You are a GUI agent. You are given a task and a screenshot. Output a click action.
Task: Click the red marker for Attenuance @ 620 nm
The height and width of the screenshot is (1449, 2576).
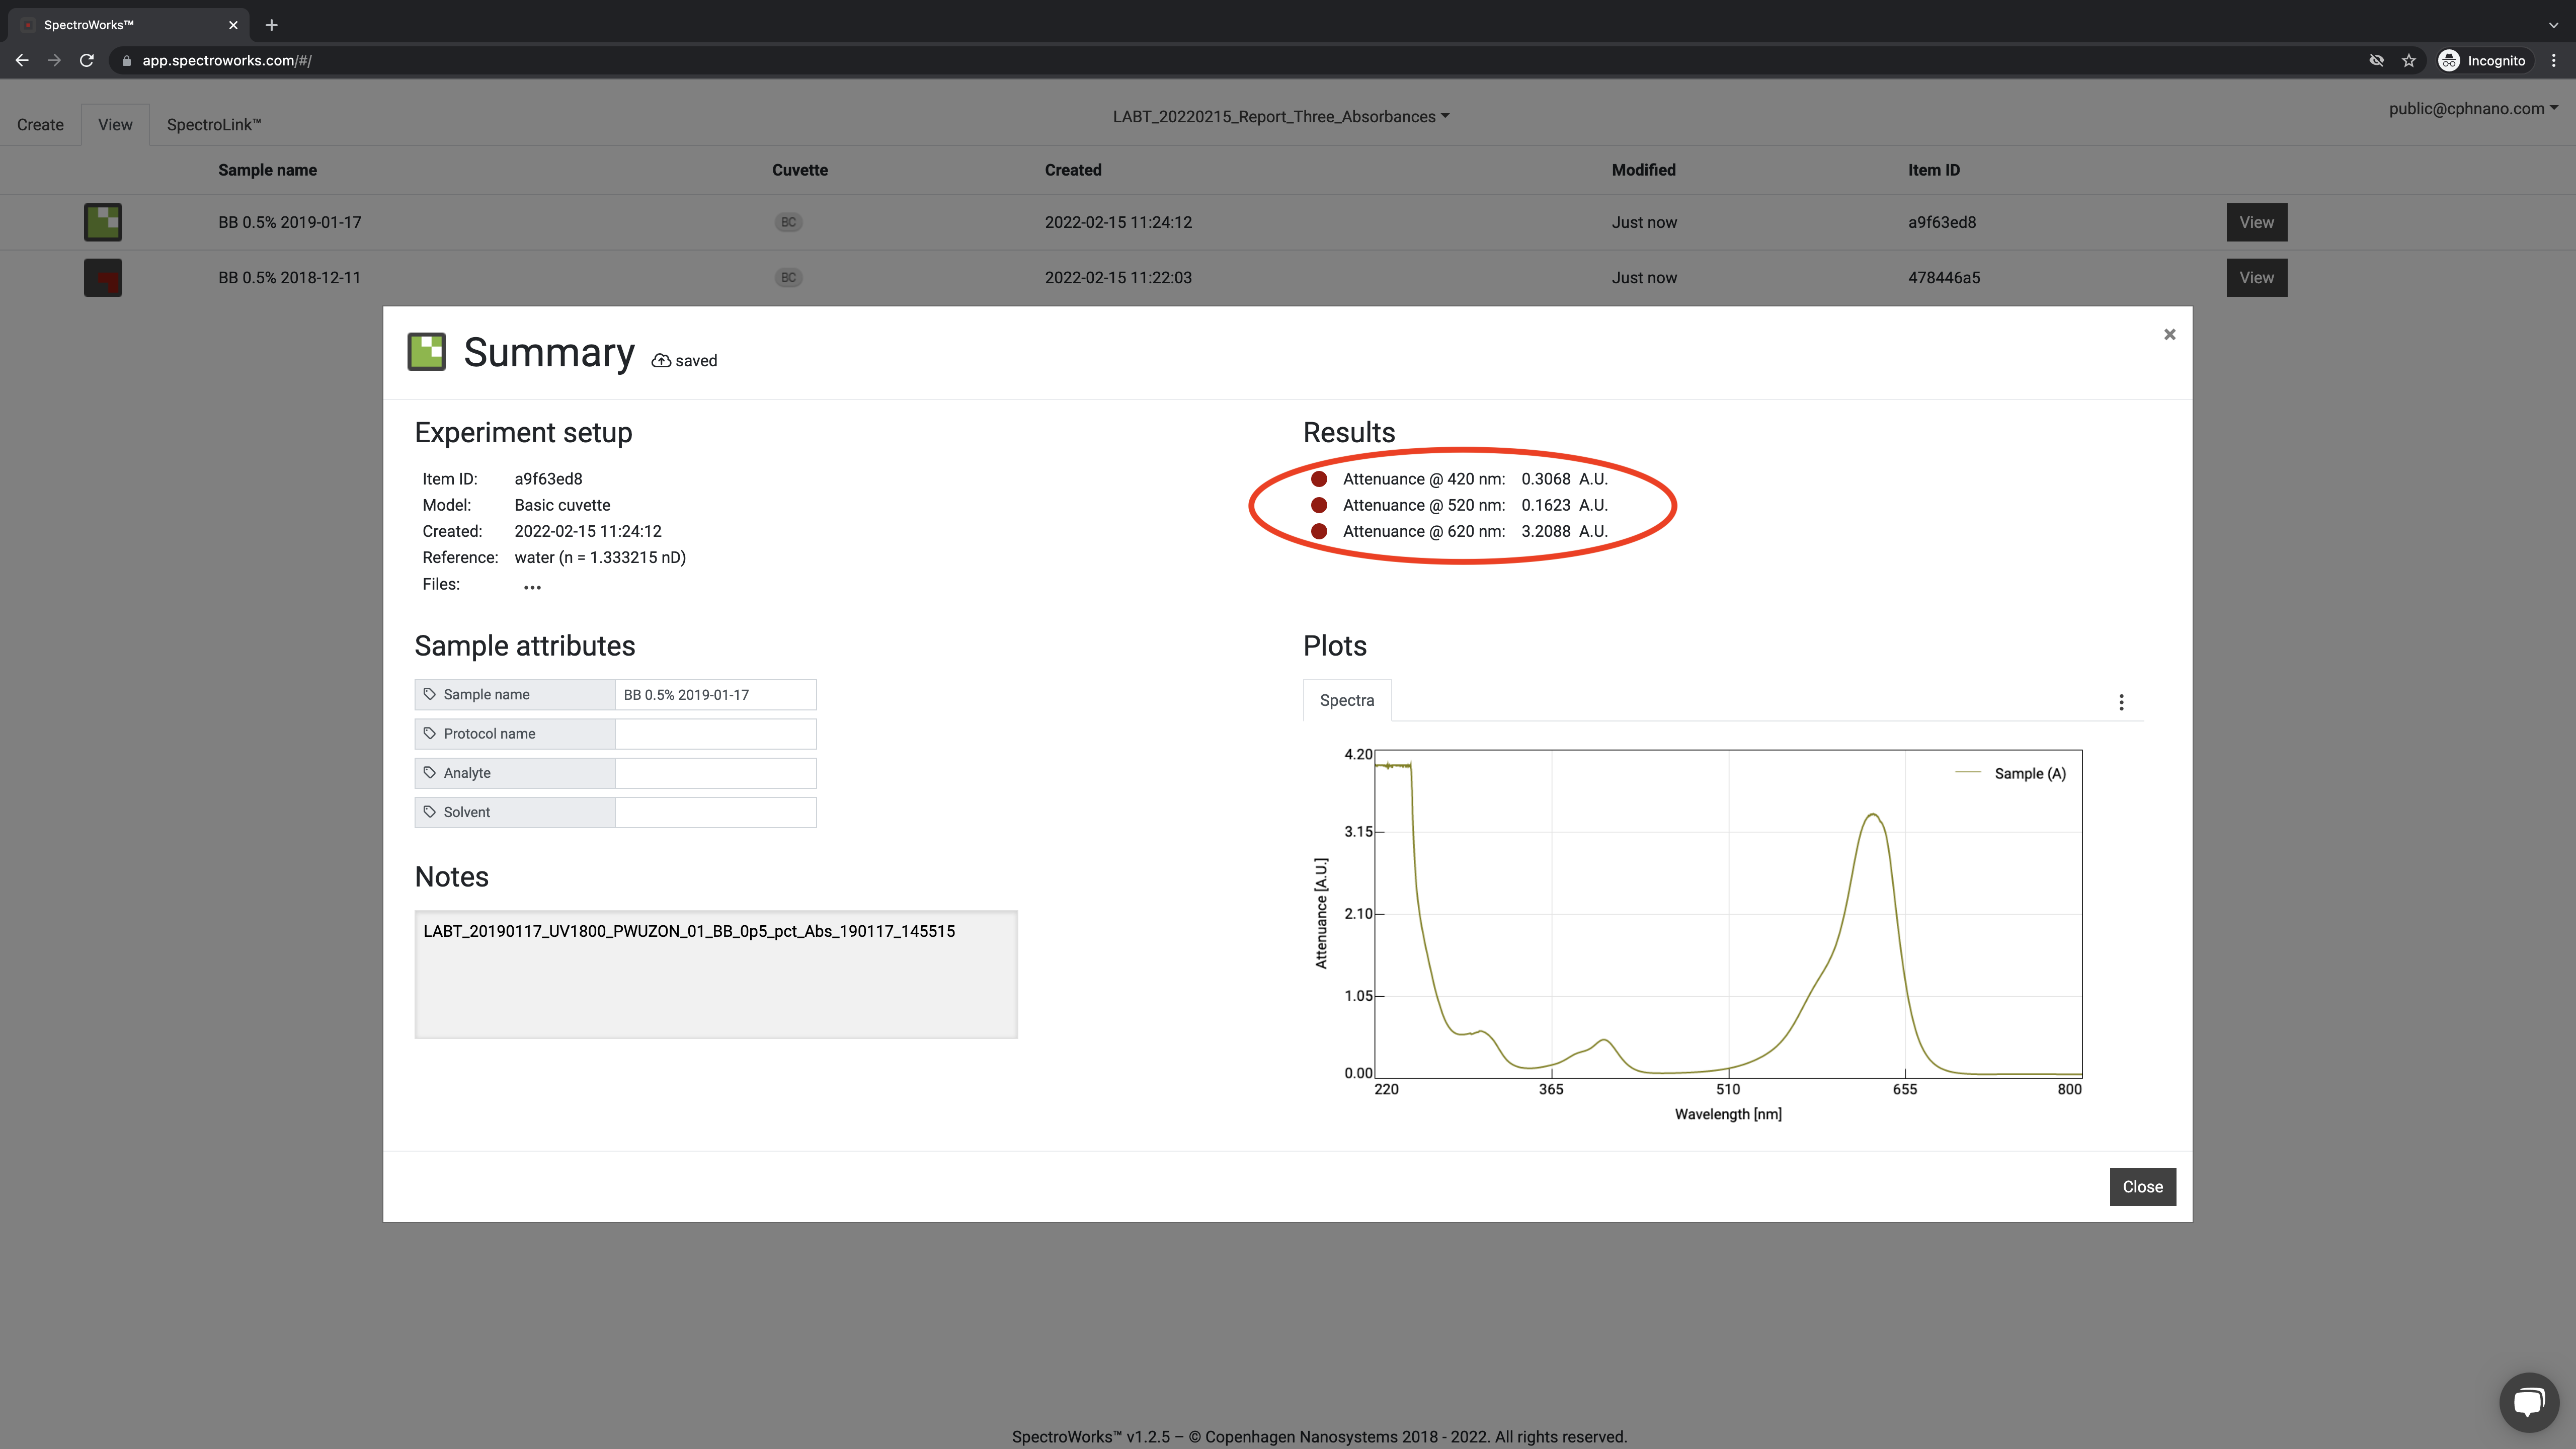pos(1319,531)
